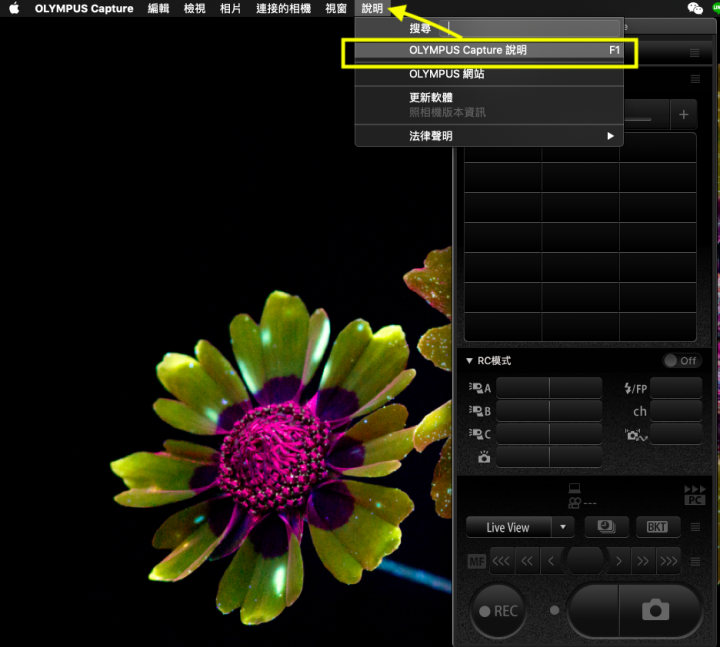Move focus far-left with triple arrow
720x647 pixels.
tap(501, 561)
